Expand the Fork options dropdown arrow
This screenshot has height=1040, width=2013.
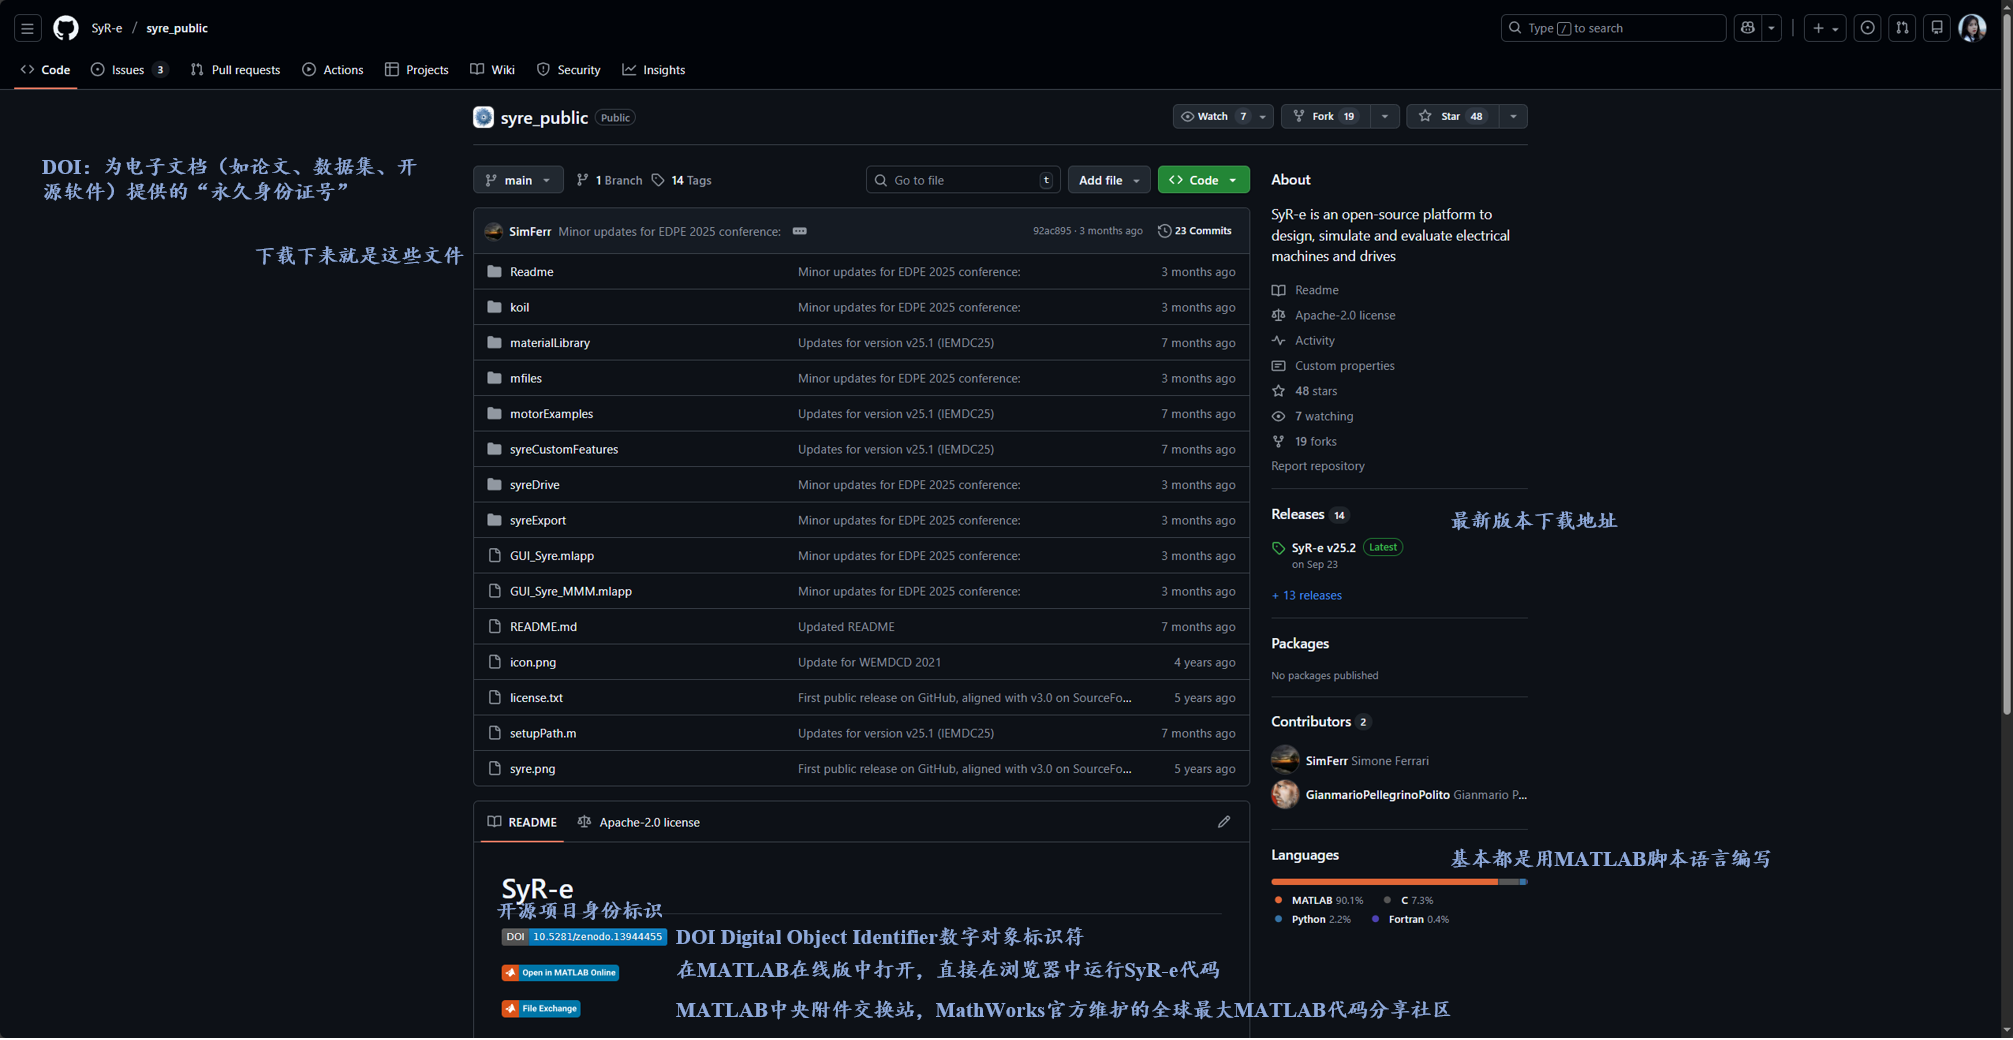coord(1385,117)
